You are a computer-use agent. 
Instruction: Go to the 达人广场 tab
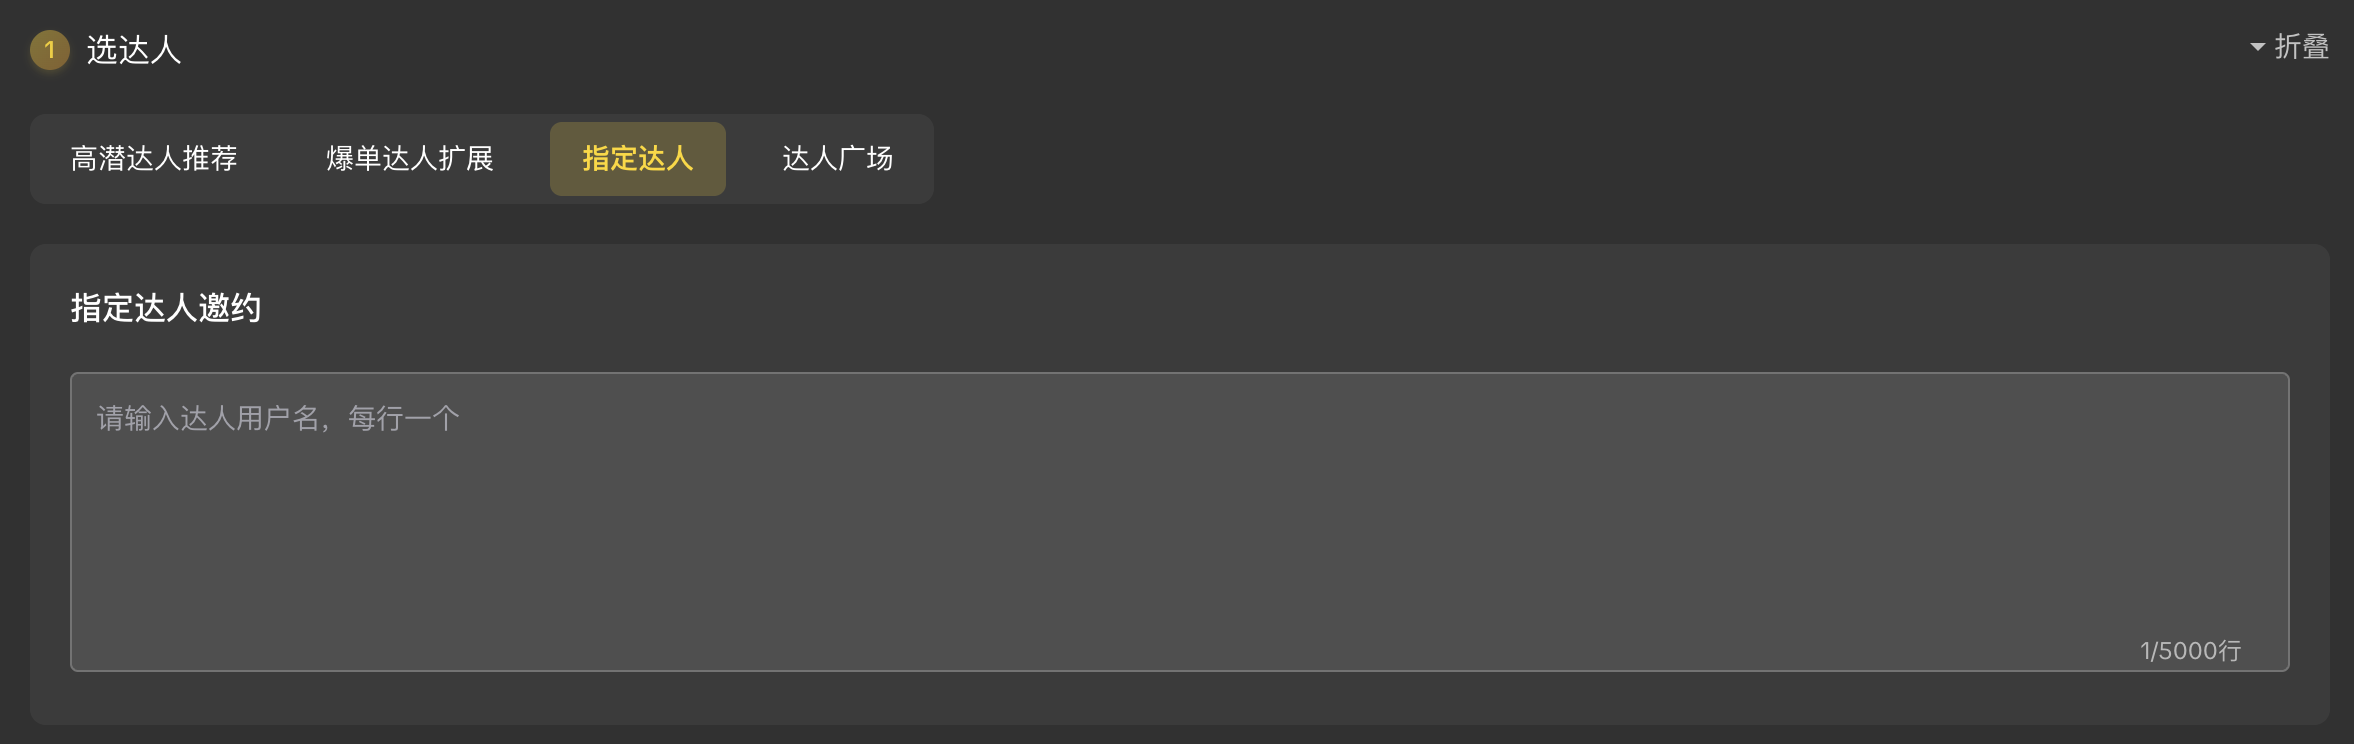pyautogui.click(x=838, y=159)
